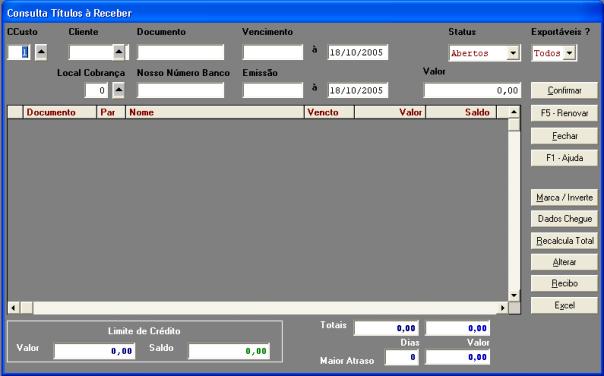Click the Local Cobrança lookup arrow
The height and width of the screenshot is (376, 604).
(x=118, y=91)
